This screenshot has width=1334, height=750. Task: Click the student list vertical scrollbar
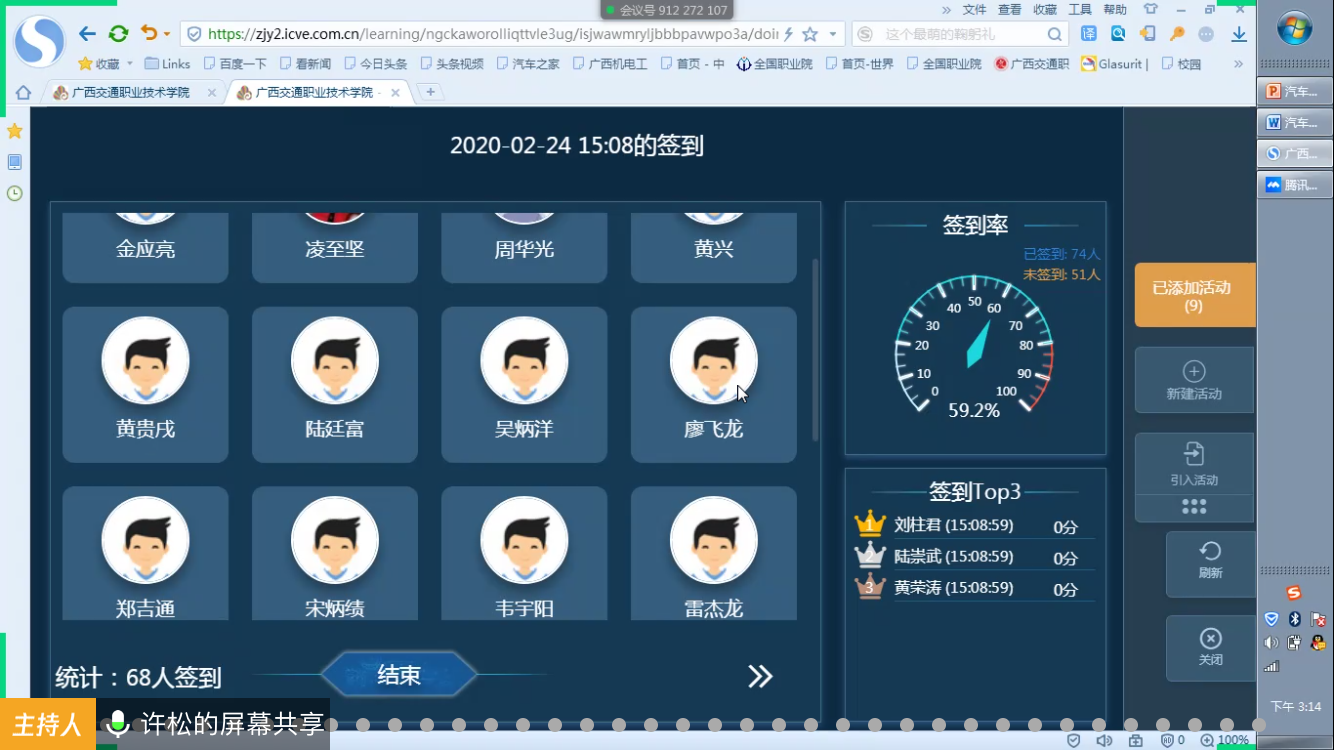coord(815,350)
